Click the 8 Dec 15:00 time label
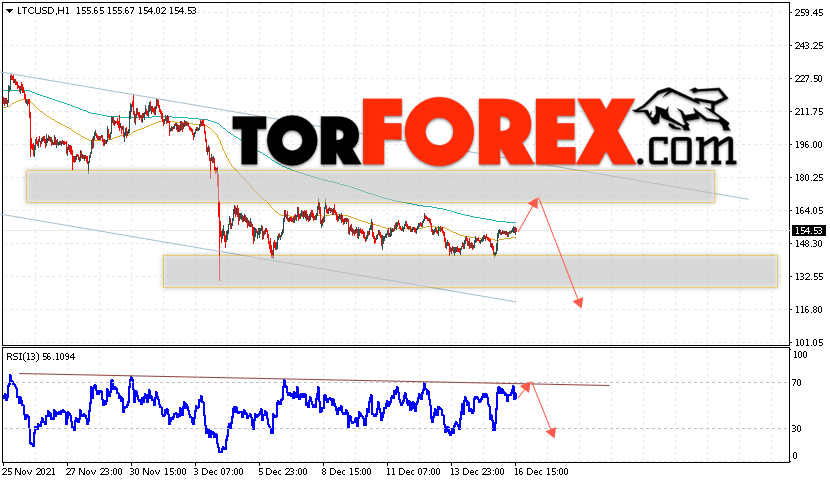Screen dimensions: 830x483 347,471
